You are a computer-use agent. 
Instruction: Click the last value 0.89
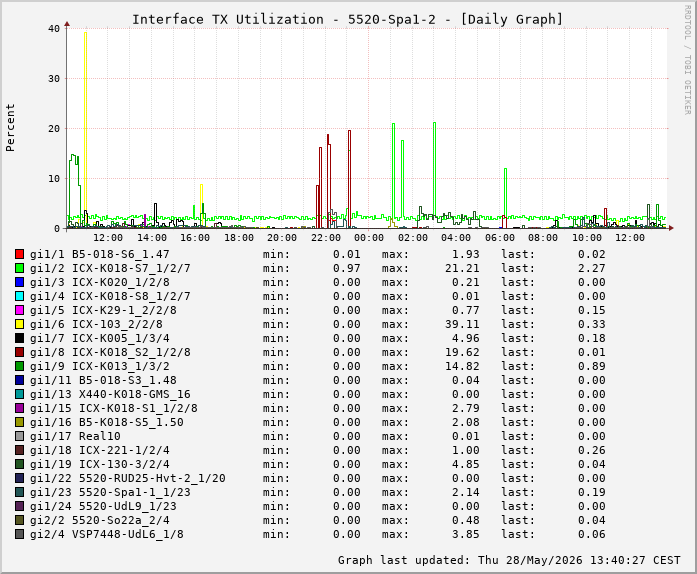(x=592, y=366)
